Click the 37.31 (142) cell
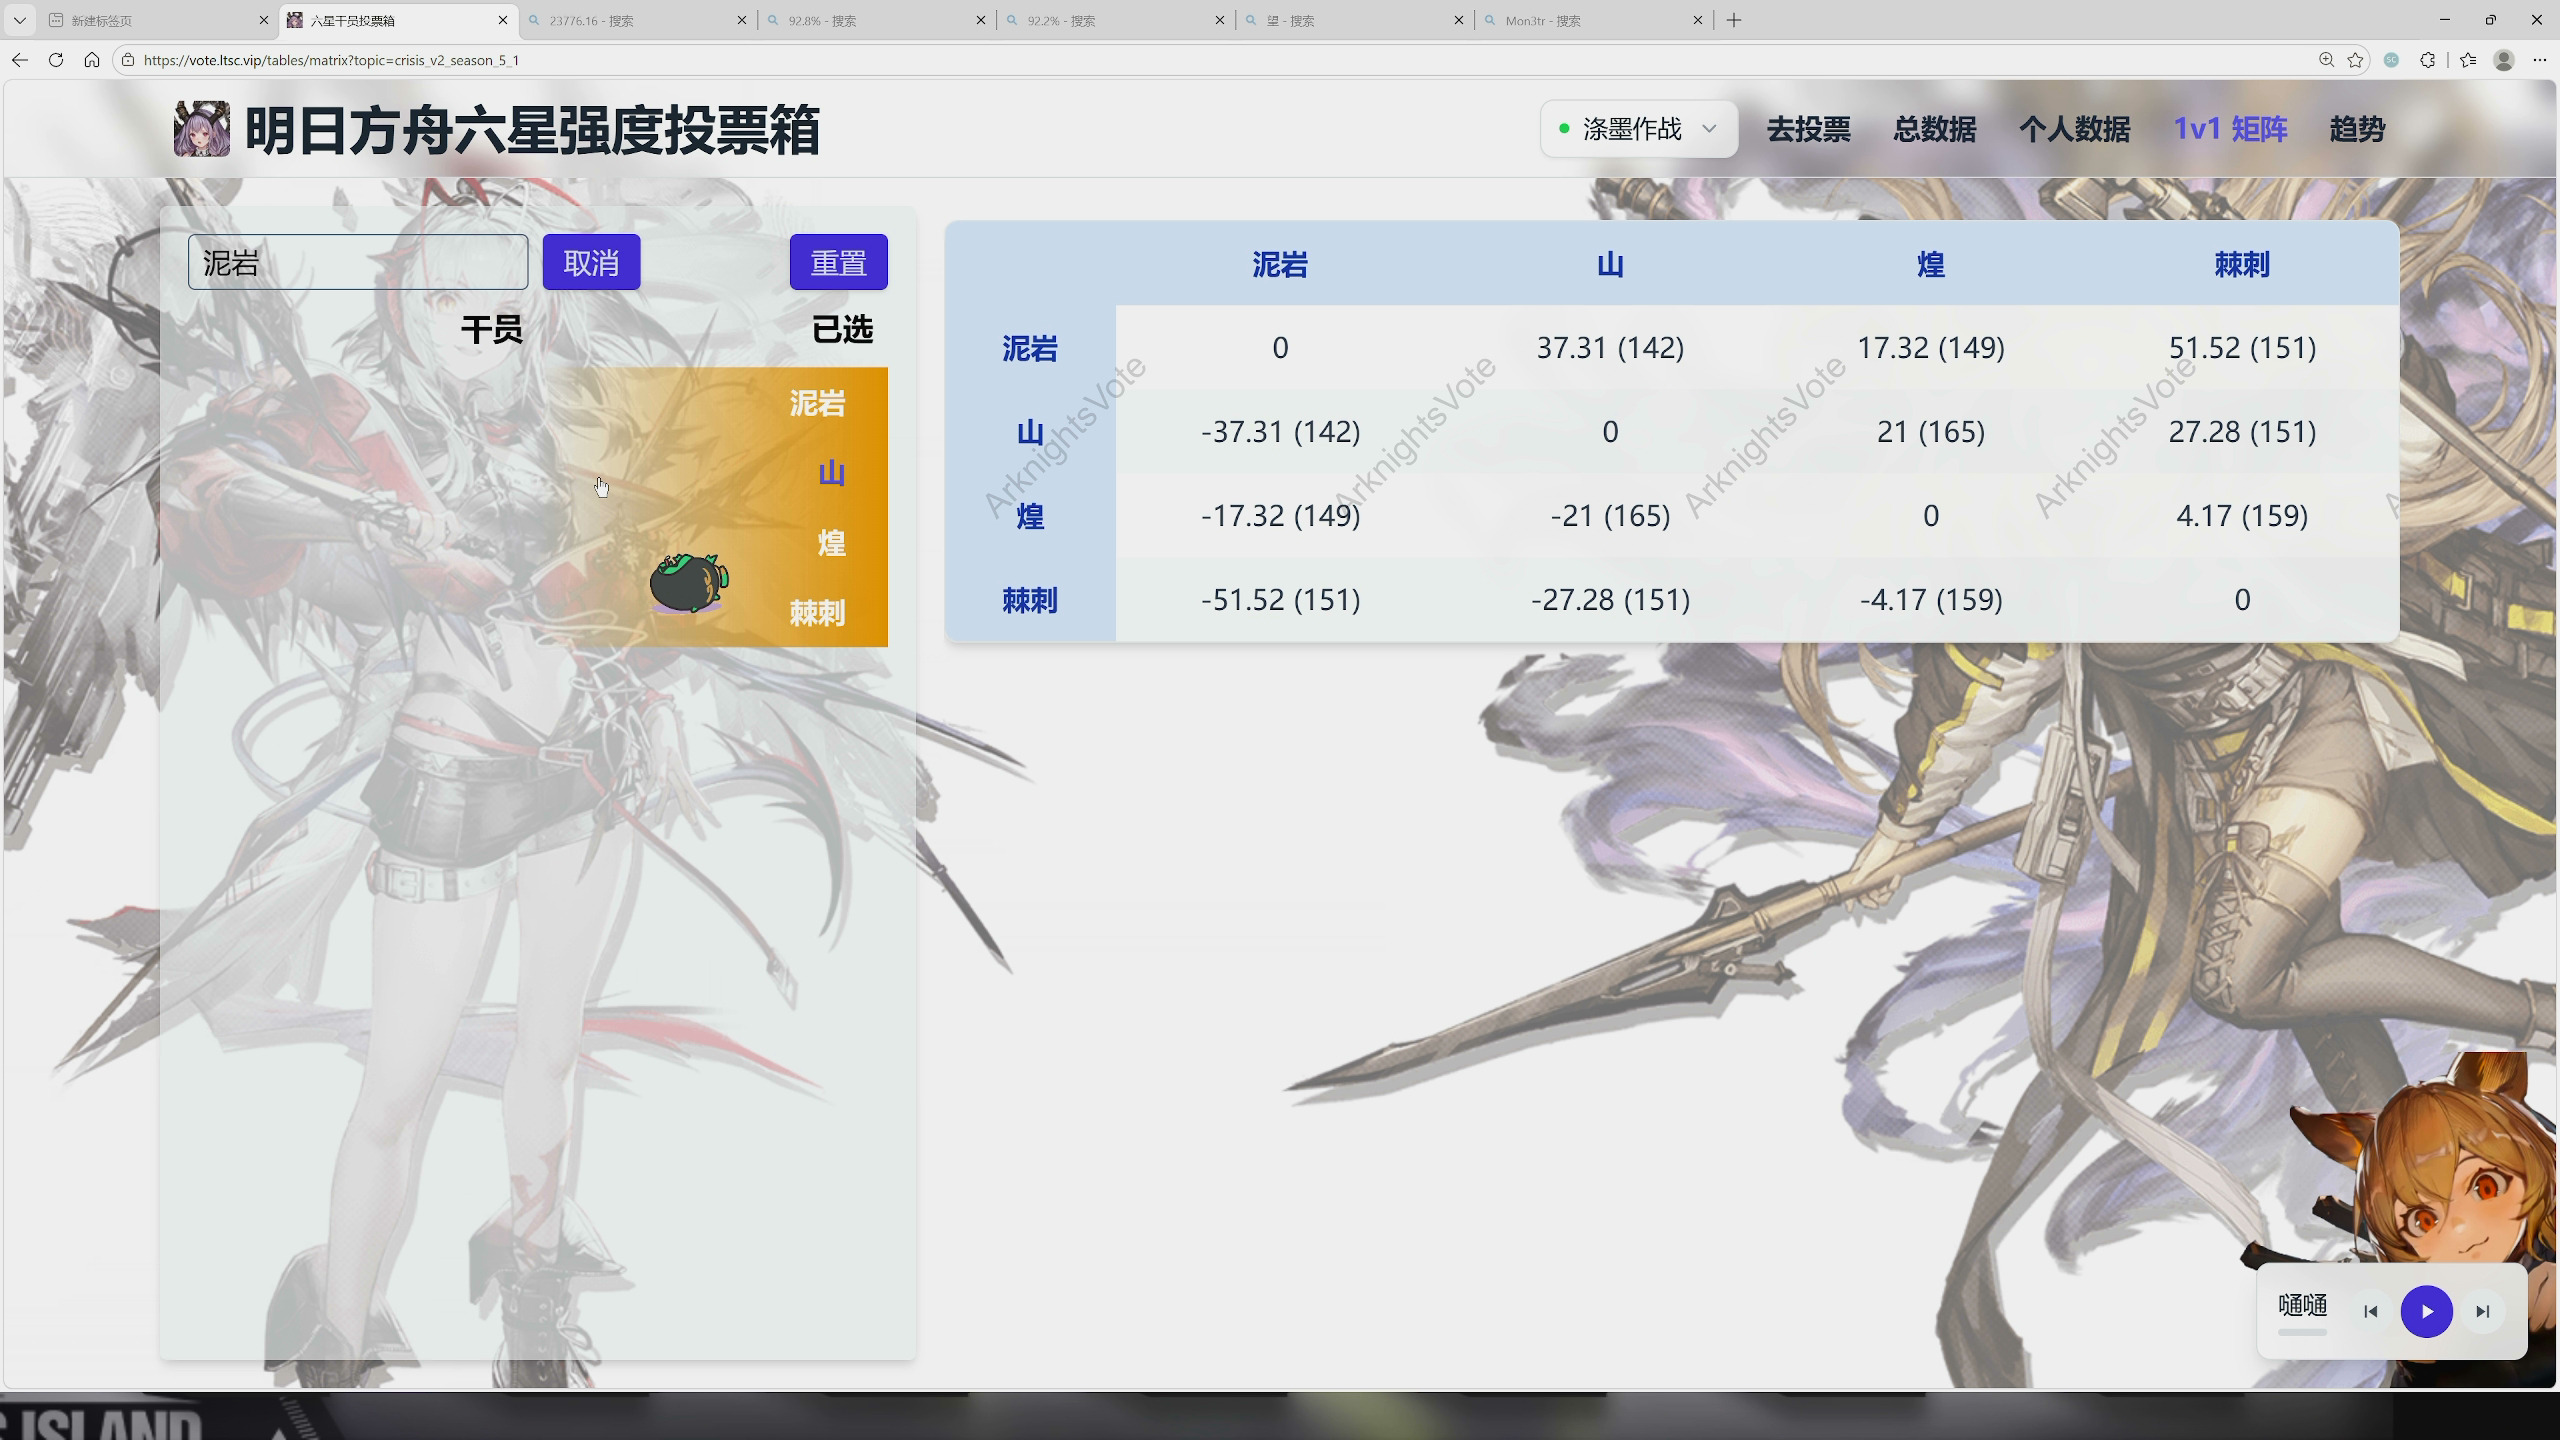Image resolution: width=2560 pixels, height=1440 pixels. 1610,348
